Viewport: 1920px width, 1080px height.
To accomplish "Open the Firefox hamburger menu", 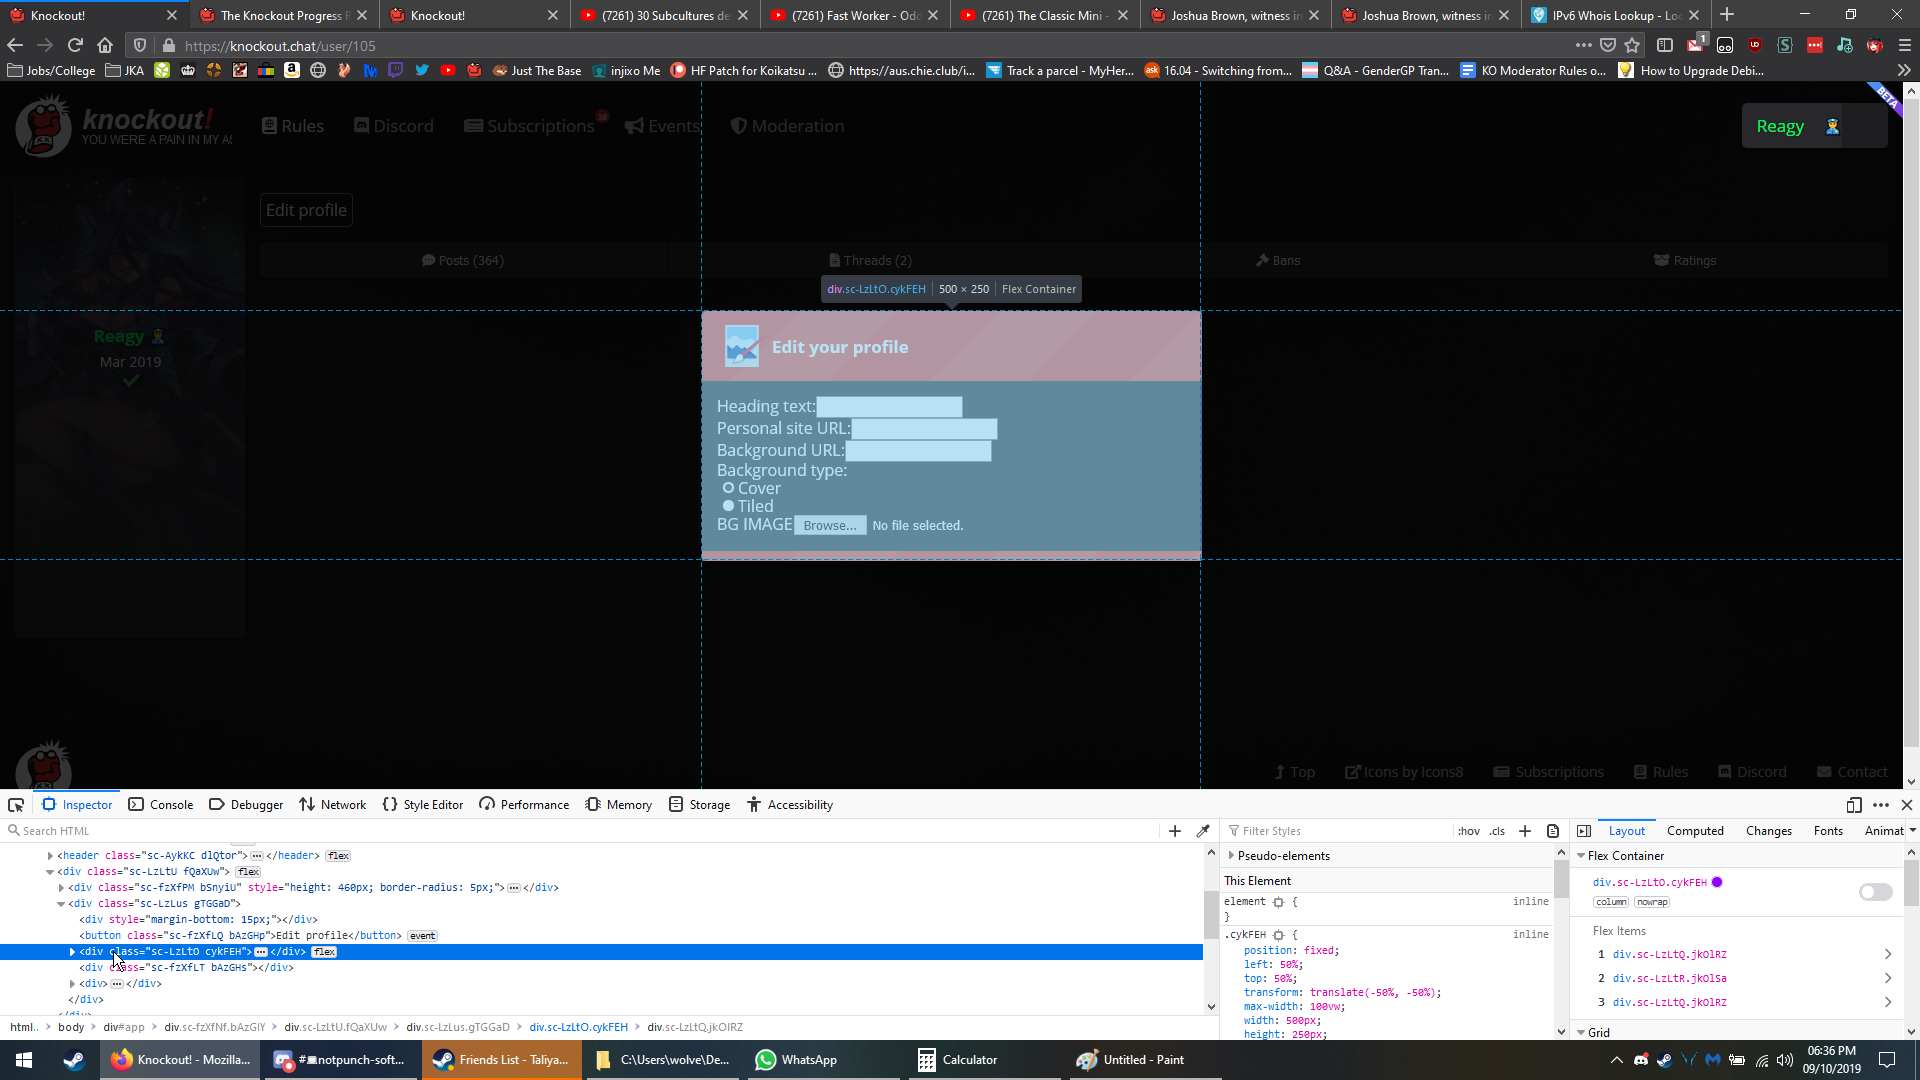I will click(x=1904, y=45).
